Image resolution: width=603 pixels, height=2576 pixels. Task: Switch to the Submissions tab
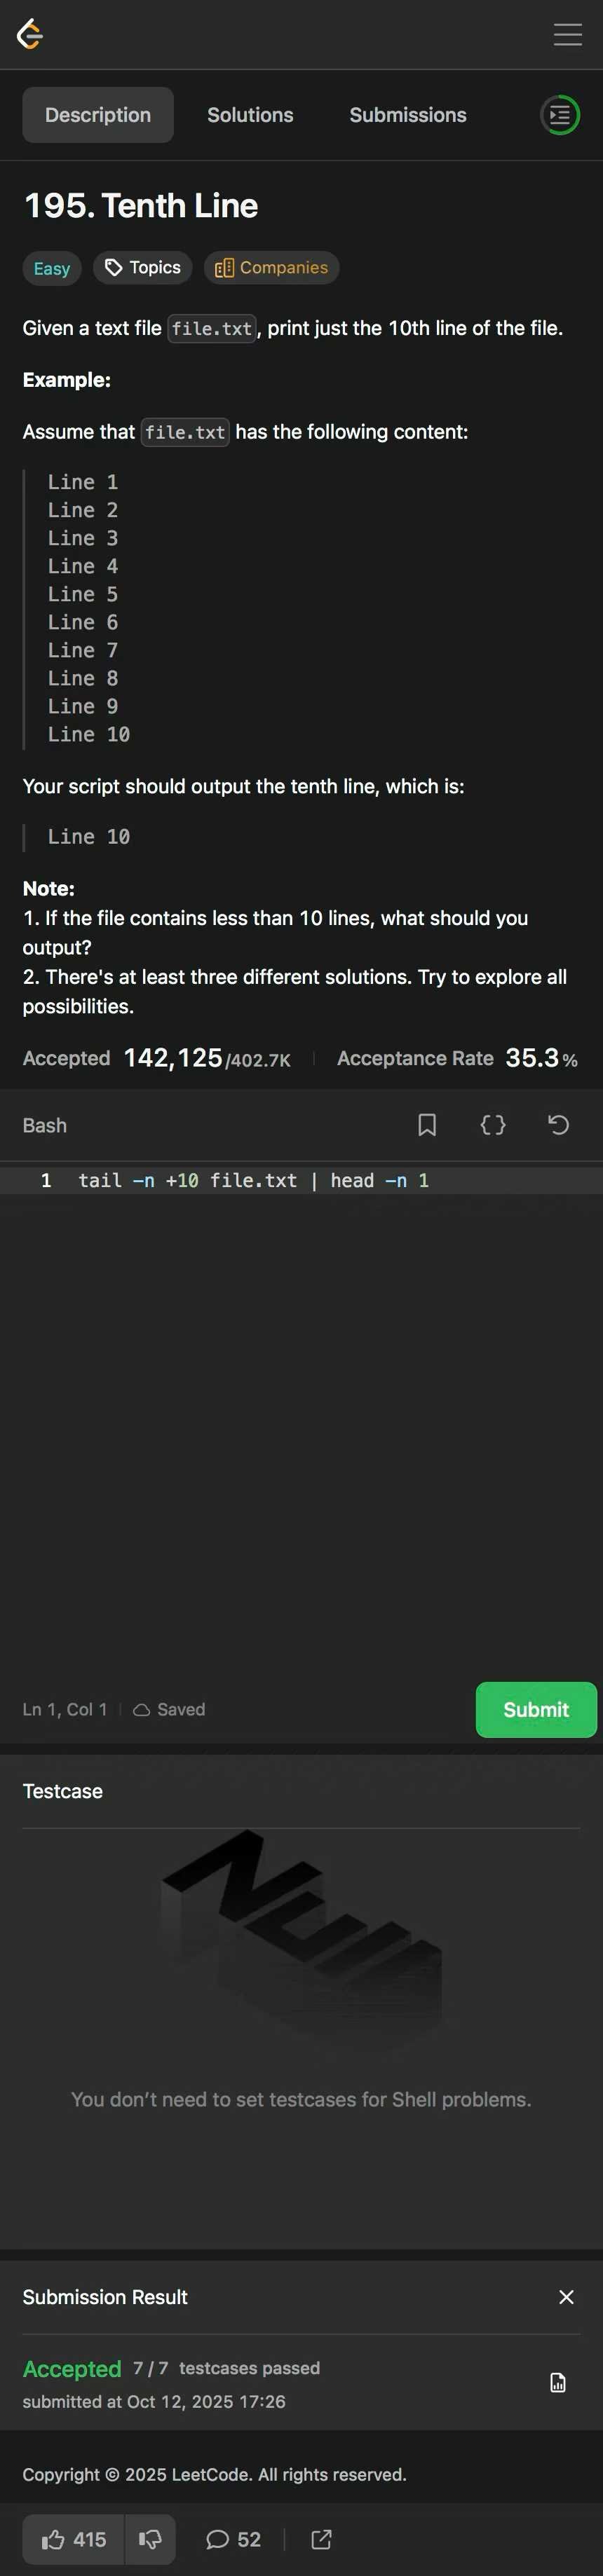coord(408,115)
